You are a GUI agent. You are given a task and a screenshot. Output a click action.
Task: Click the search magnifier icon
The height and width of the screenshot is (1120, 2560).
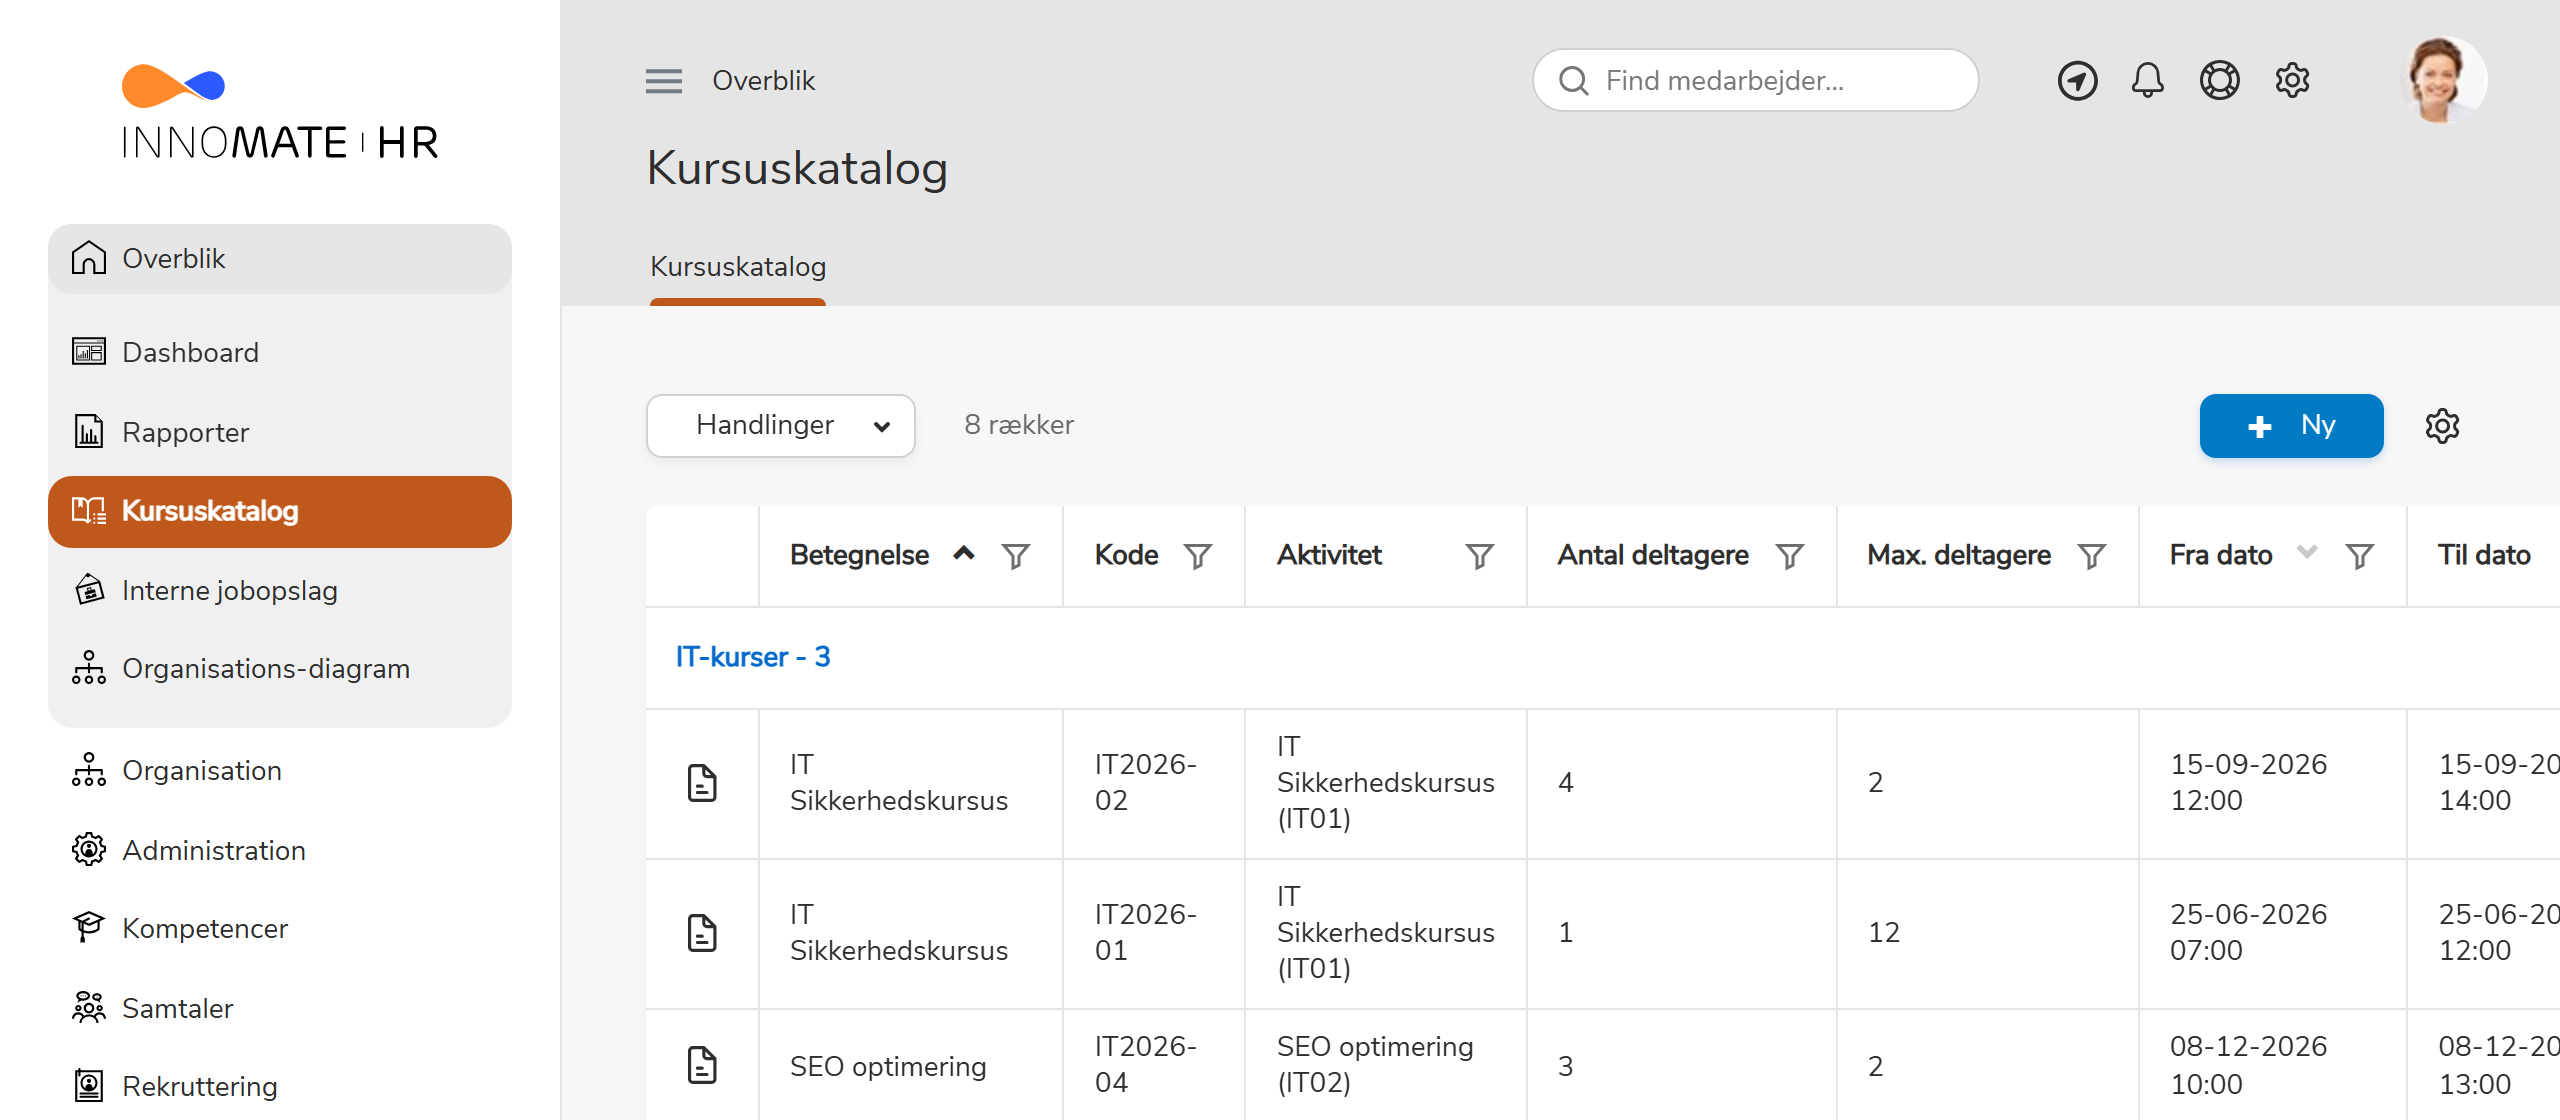click(x=1573, y=81)
